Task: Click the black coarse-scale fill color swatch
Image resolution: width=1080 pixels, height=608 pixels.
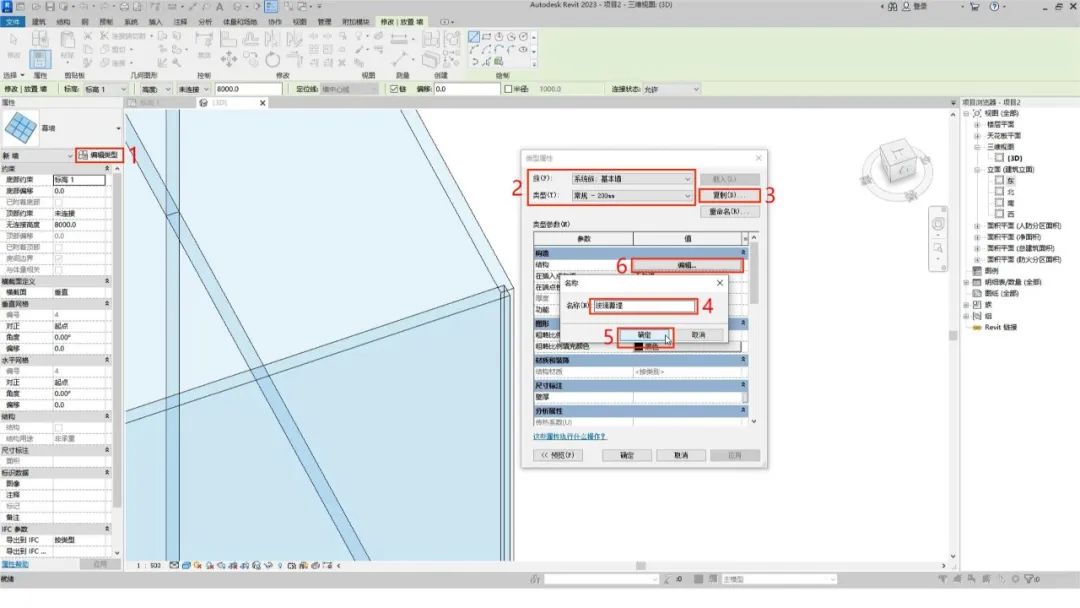Action: pyautogui.click(x=640, y=347)
